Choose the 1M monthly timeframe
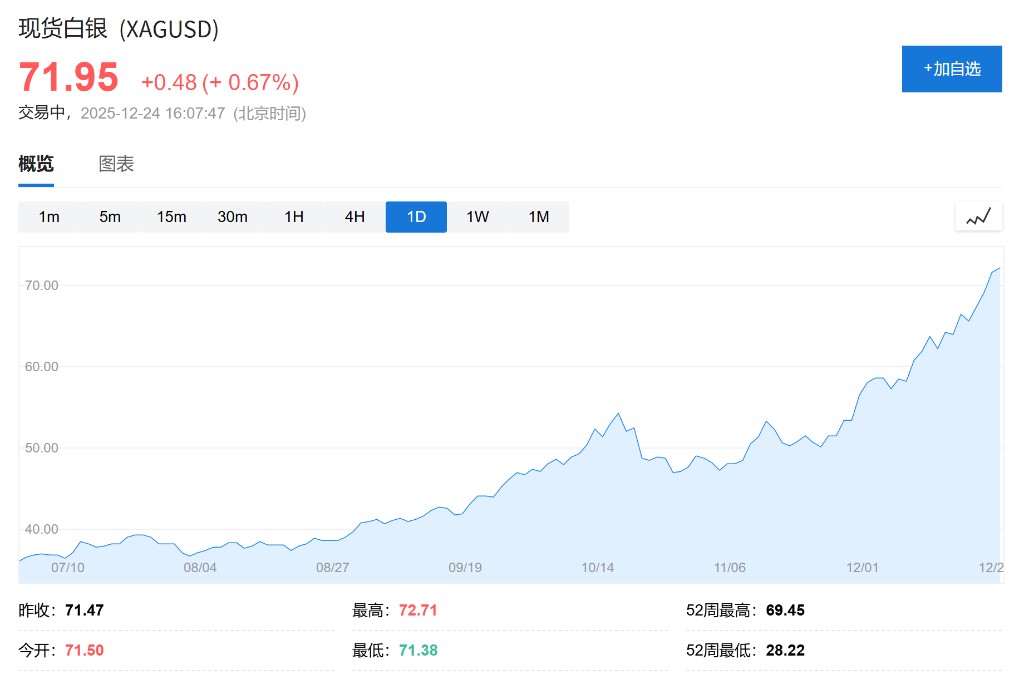Viewport: 1024px width, 678px height. point(539,217)
